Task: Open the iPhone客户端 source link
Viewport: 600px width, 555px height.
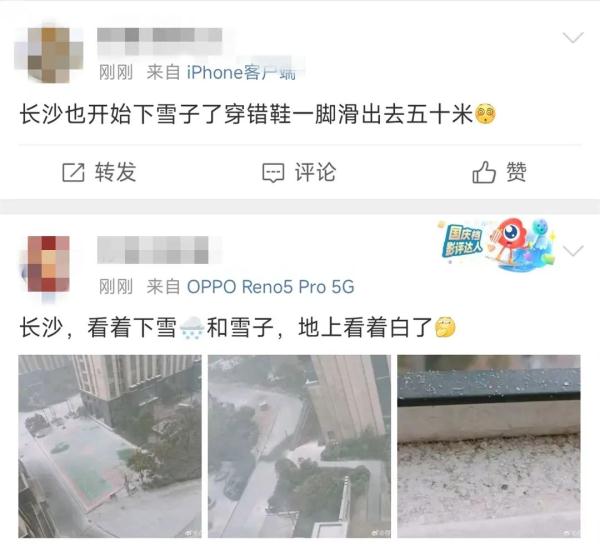Action: (x=241, y=72)
